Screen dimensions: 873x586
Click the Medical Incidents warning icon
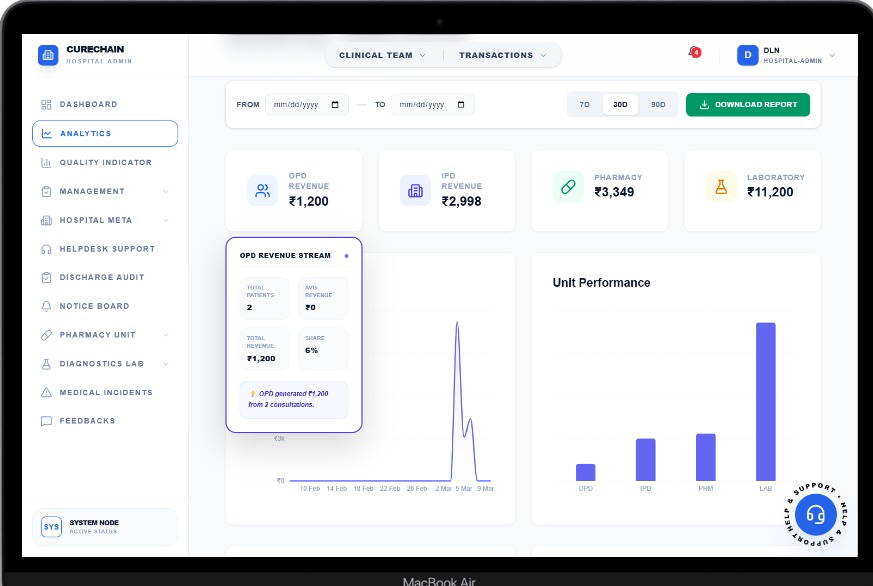(46, 392)
